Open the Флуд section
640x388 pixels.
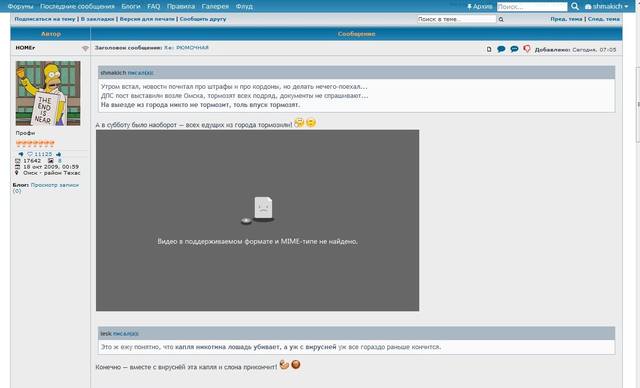click(x=244, y=7)
